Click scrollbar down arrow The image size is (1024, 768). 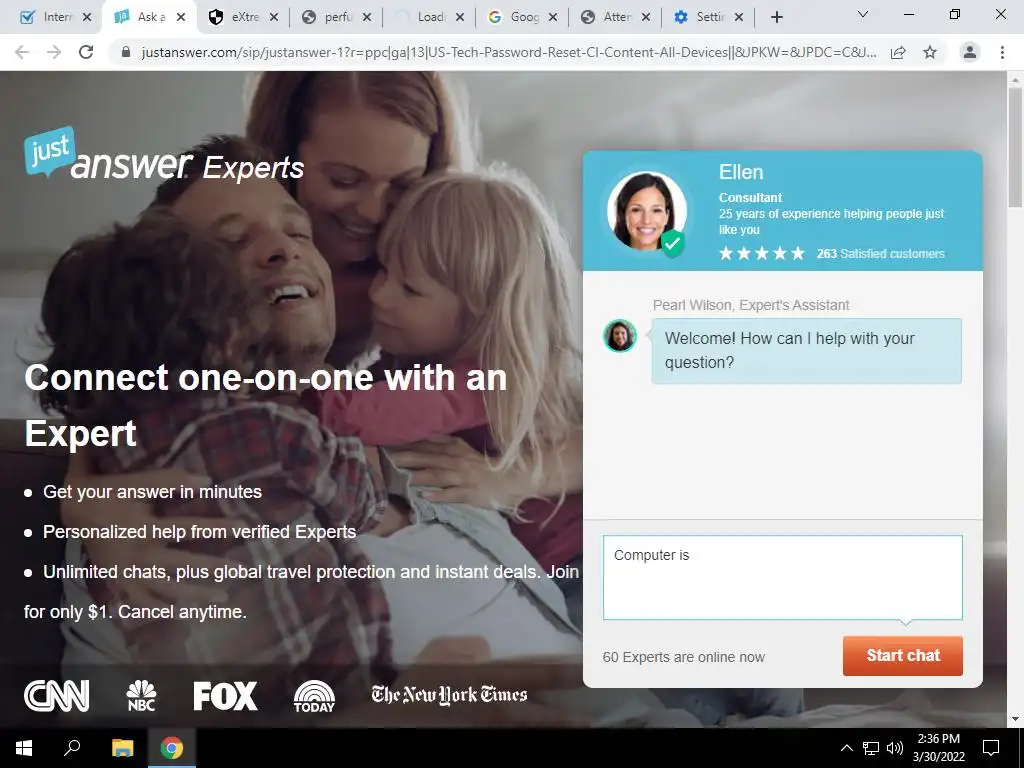tap(1015, 719)
